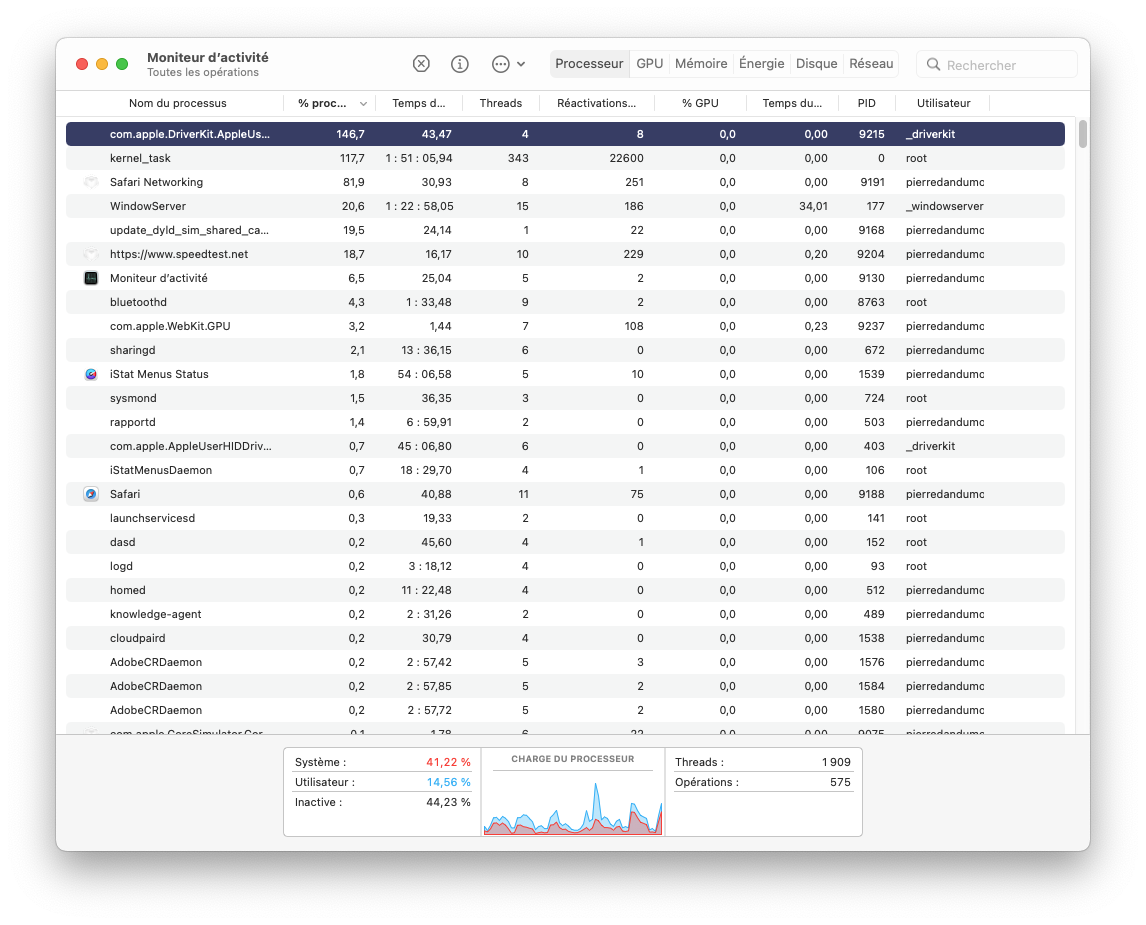Open the process info inspector icon

click(460, 64)
